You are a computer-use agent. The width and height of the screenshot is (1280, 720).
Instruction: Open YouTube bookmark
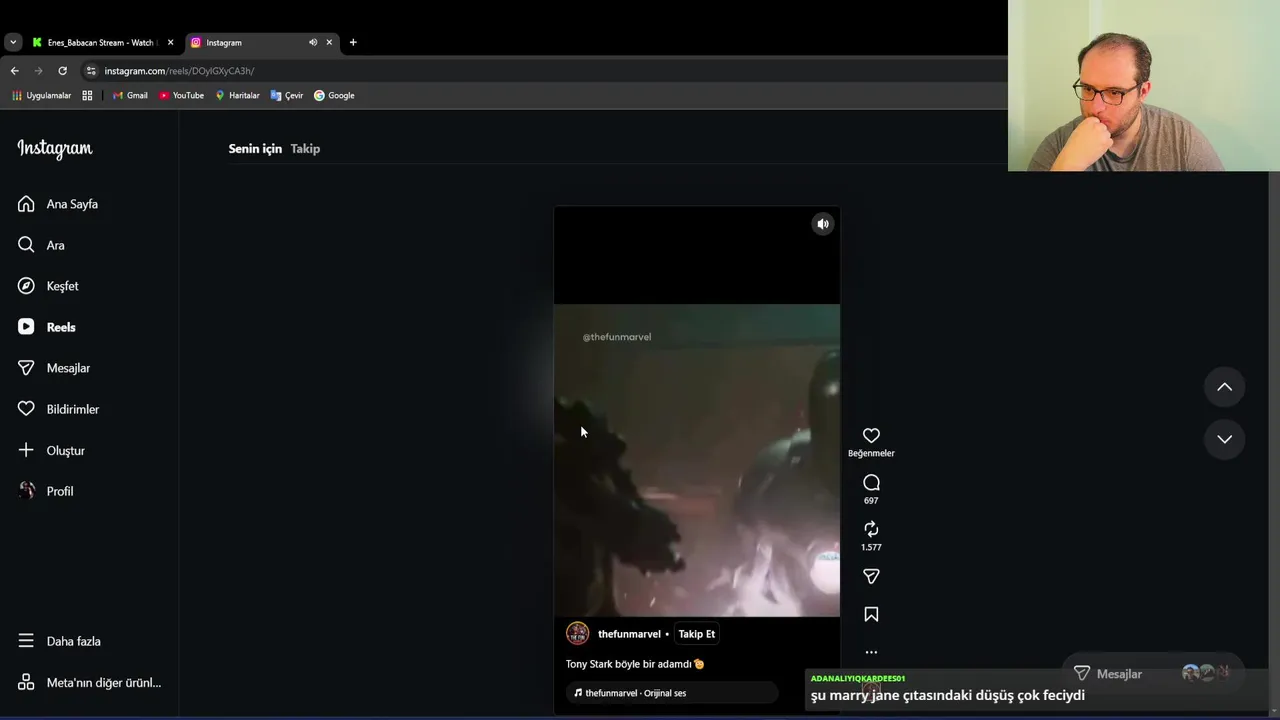pyautogui.click(x=181, y=95)
